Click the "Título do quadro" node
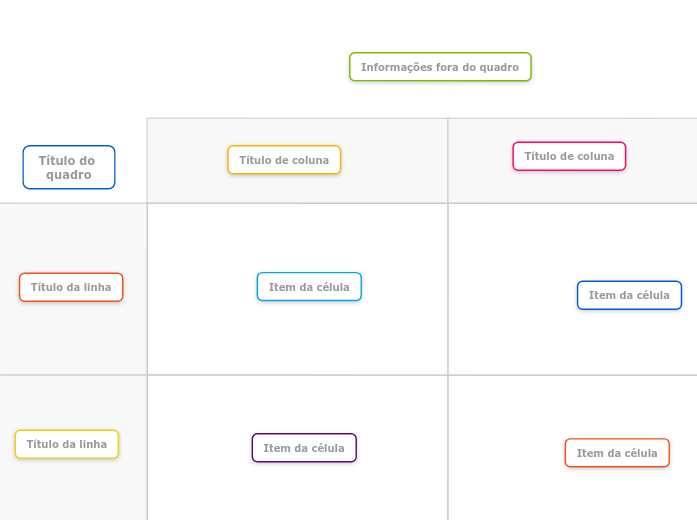 click(69, 167)
